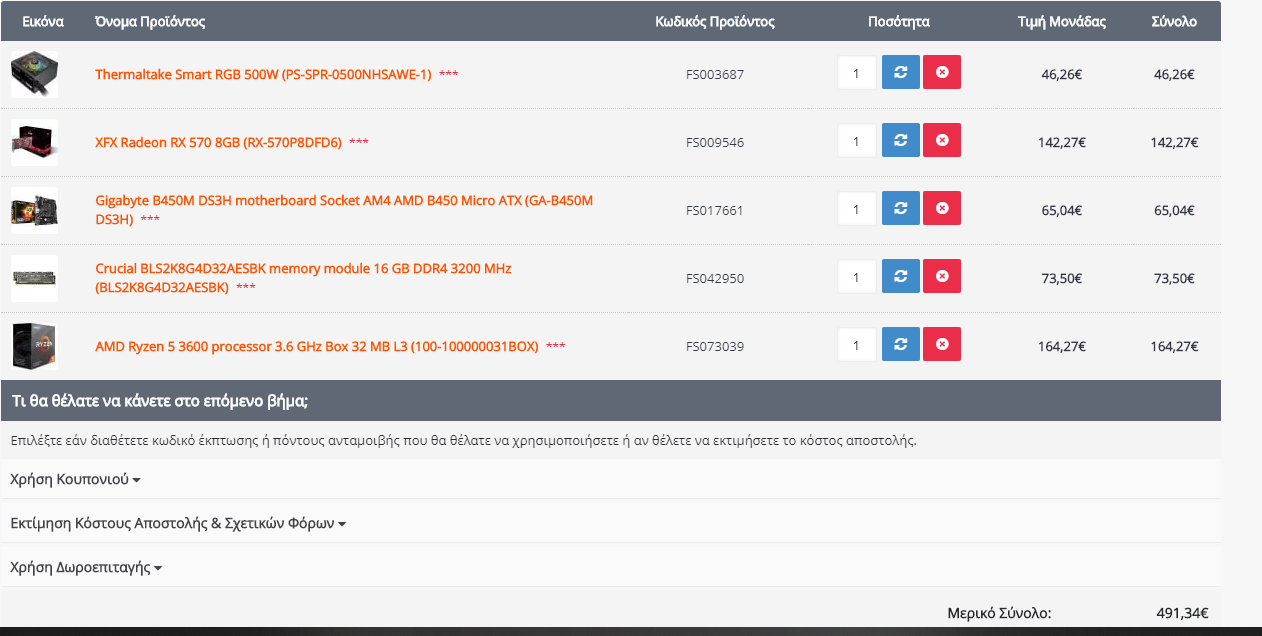This screenshot has width=1262, height=636.
Task: Expand Εκτίμηση Κόστους Αποστολής & Σχετικών Φόρων
Action: point(178,523)
